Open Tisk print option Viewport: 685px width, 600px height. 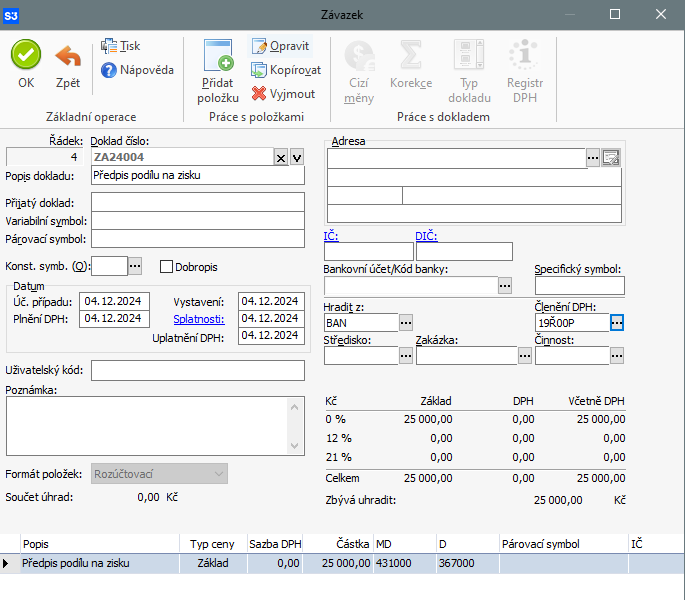point(121,46)
